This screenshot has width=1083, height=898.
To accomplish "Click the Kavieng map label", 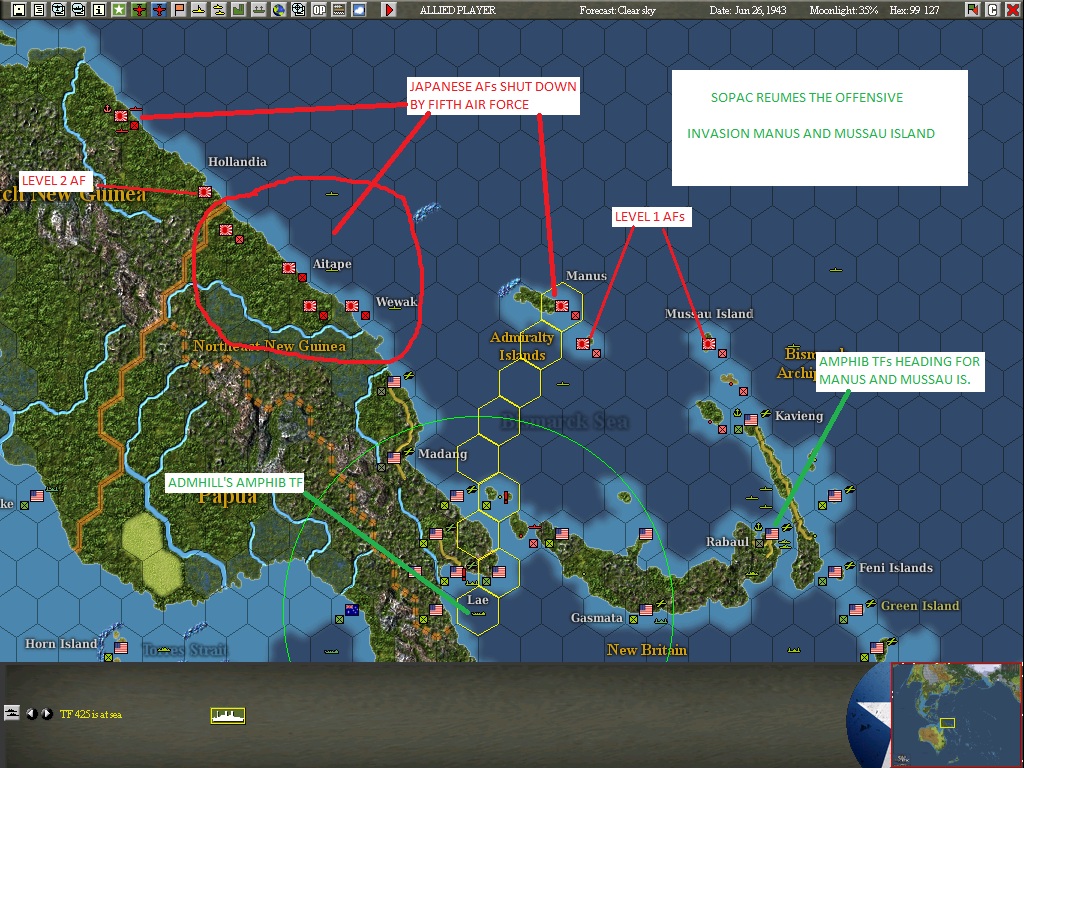I will 799,416.
